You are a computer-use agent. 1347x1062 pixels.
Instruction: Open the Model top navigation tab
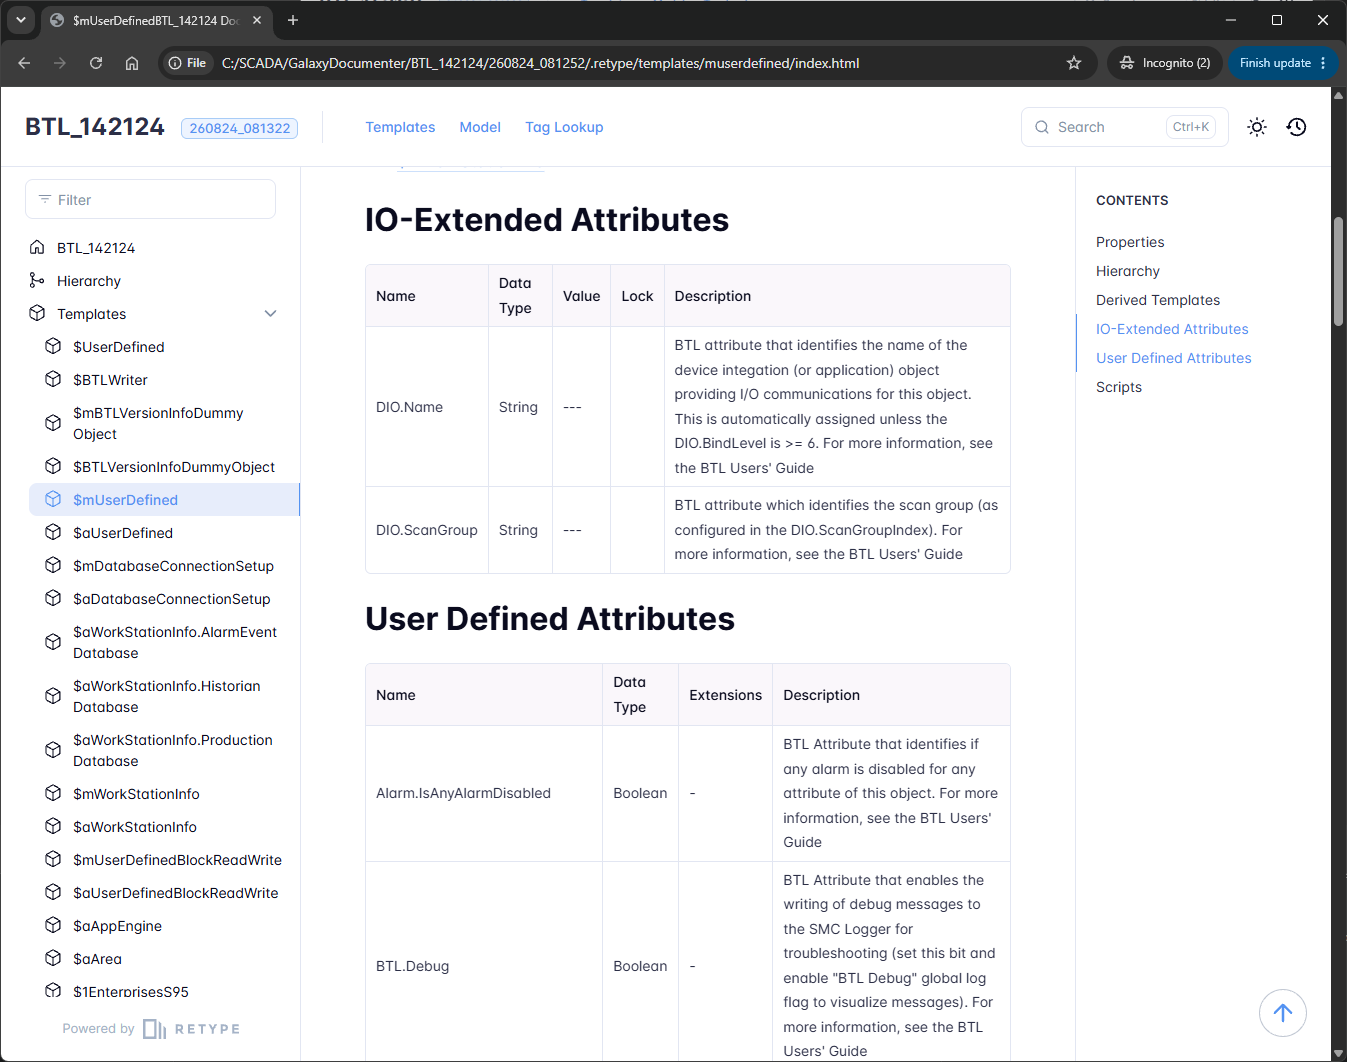click(x=480, y=127)
